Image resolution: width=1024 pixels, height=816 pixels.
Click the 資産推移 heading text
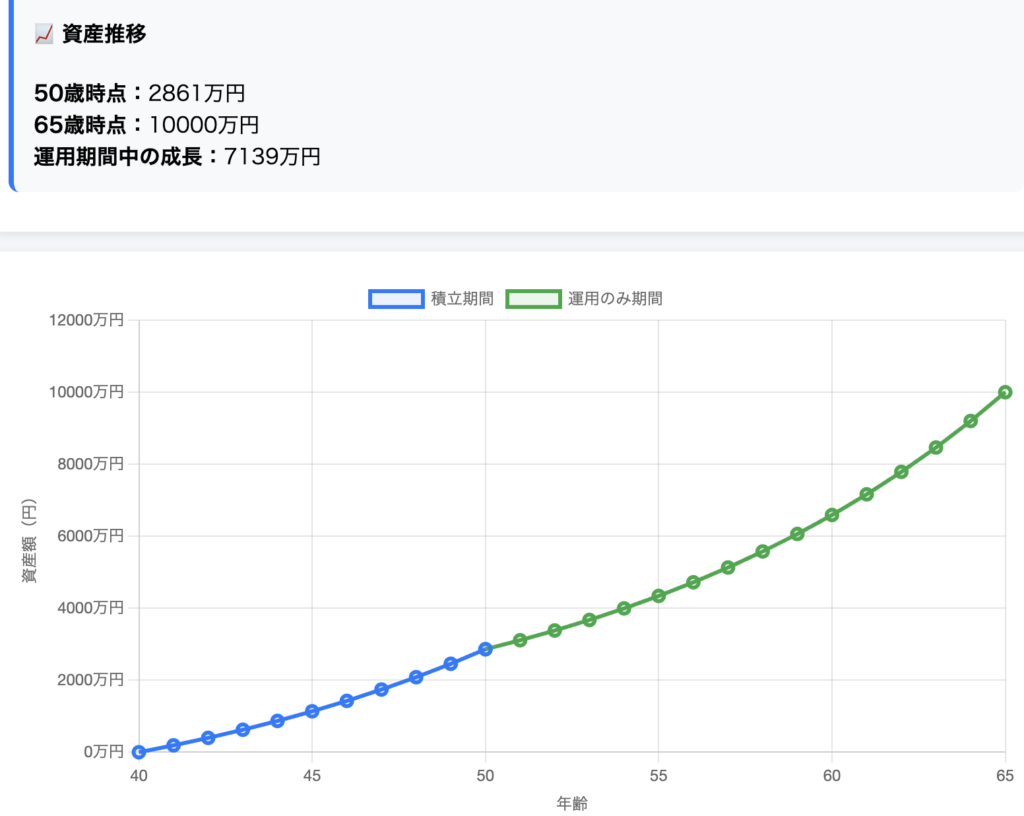tap(104, 34)
